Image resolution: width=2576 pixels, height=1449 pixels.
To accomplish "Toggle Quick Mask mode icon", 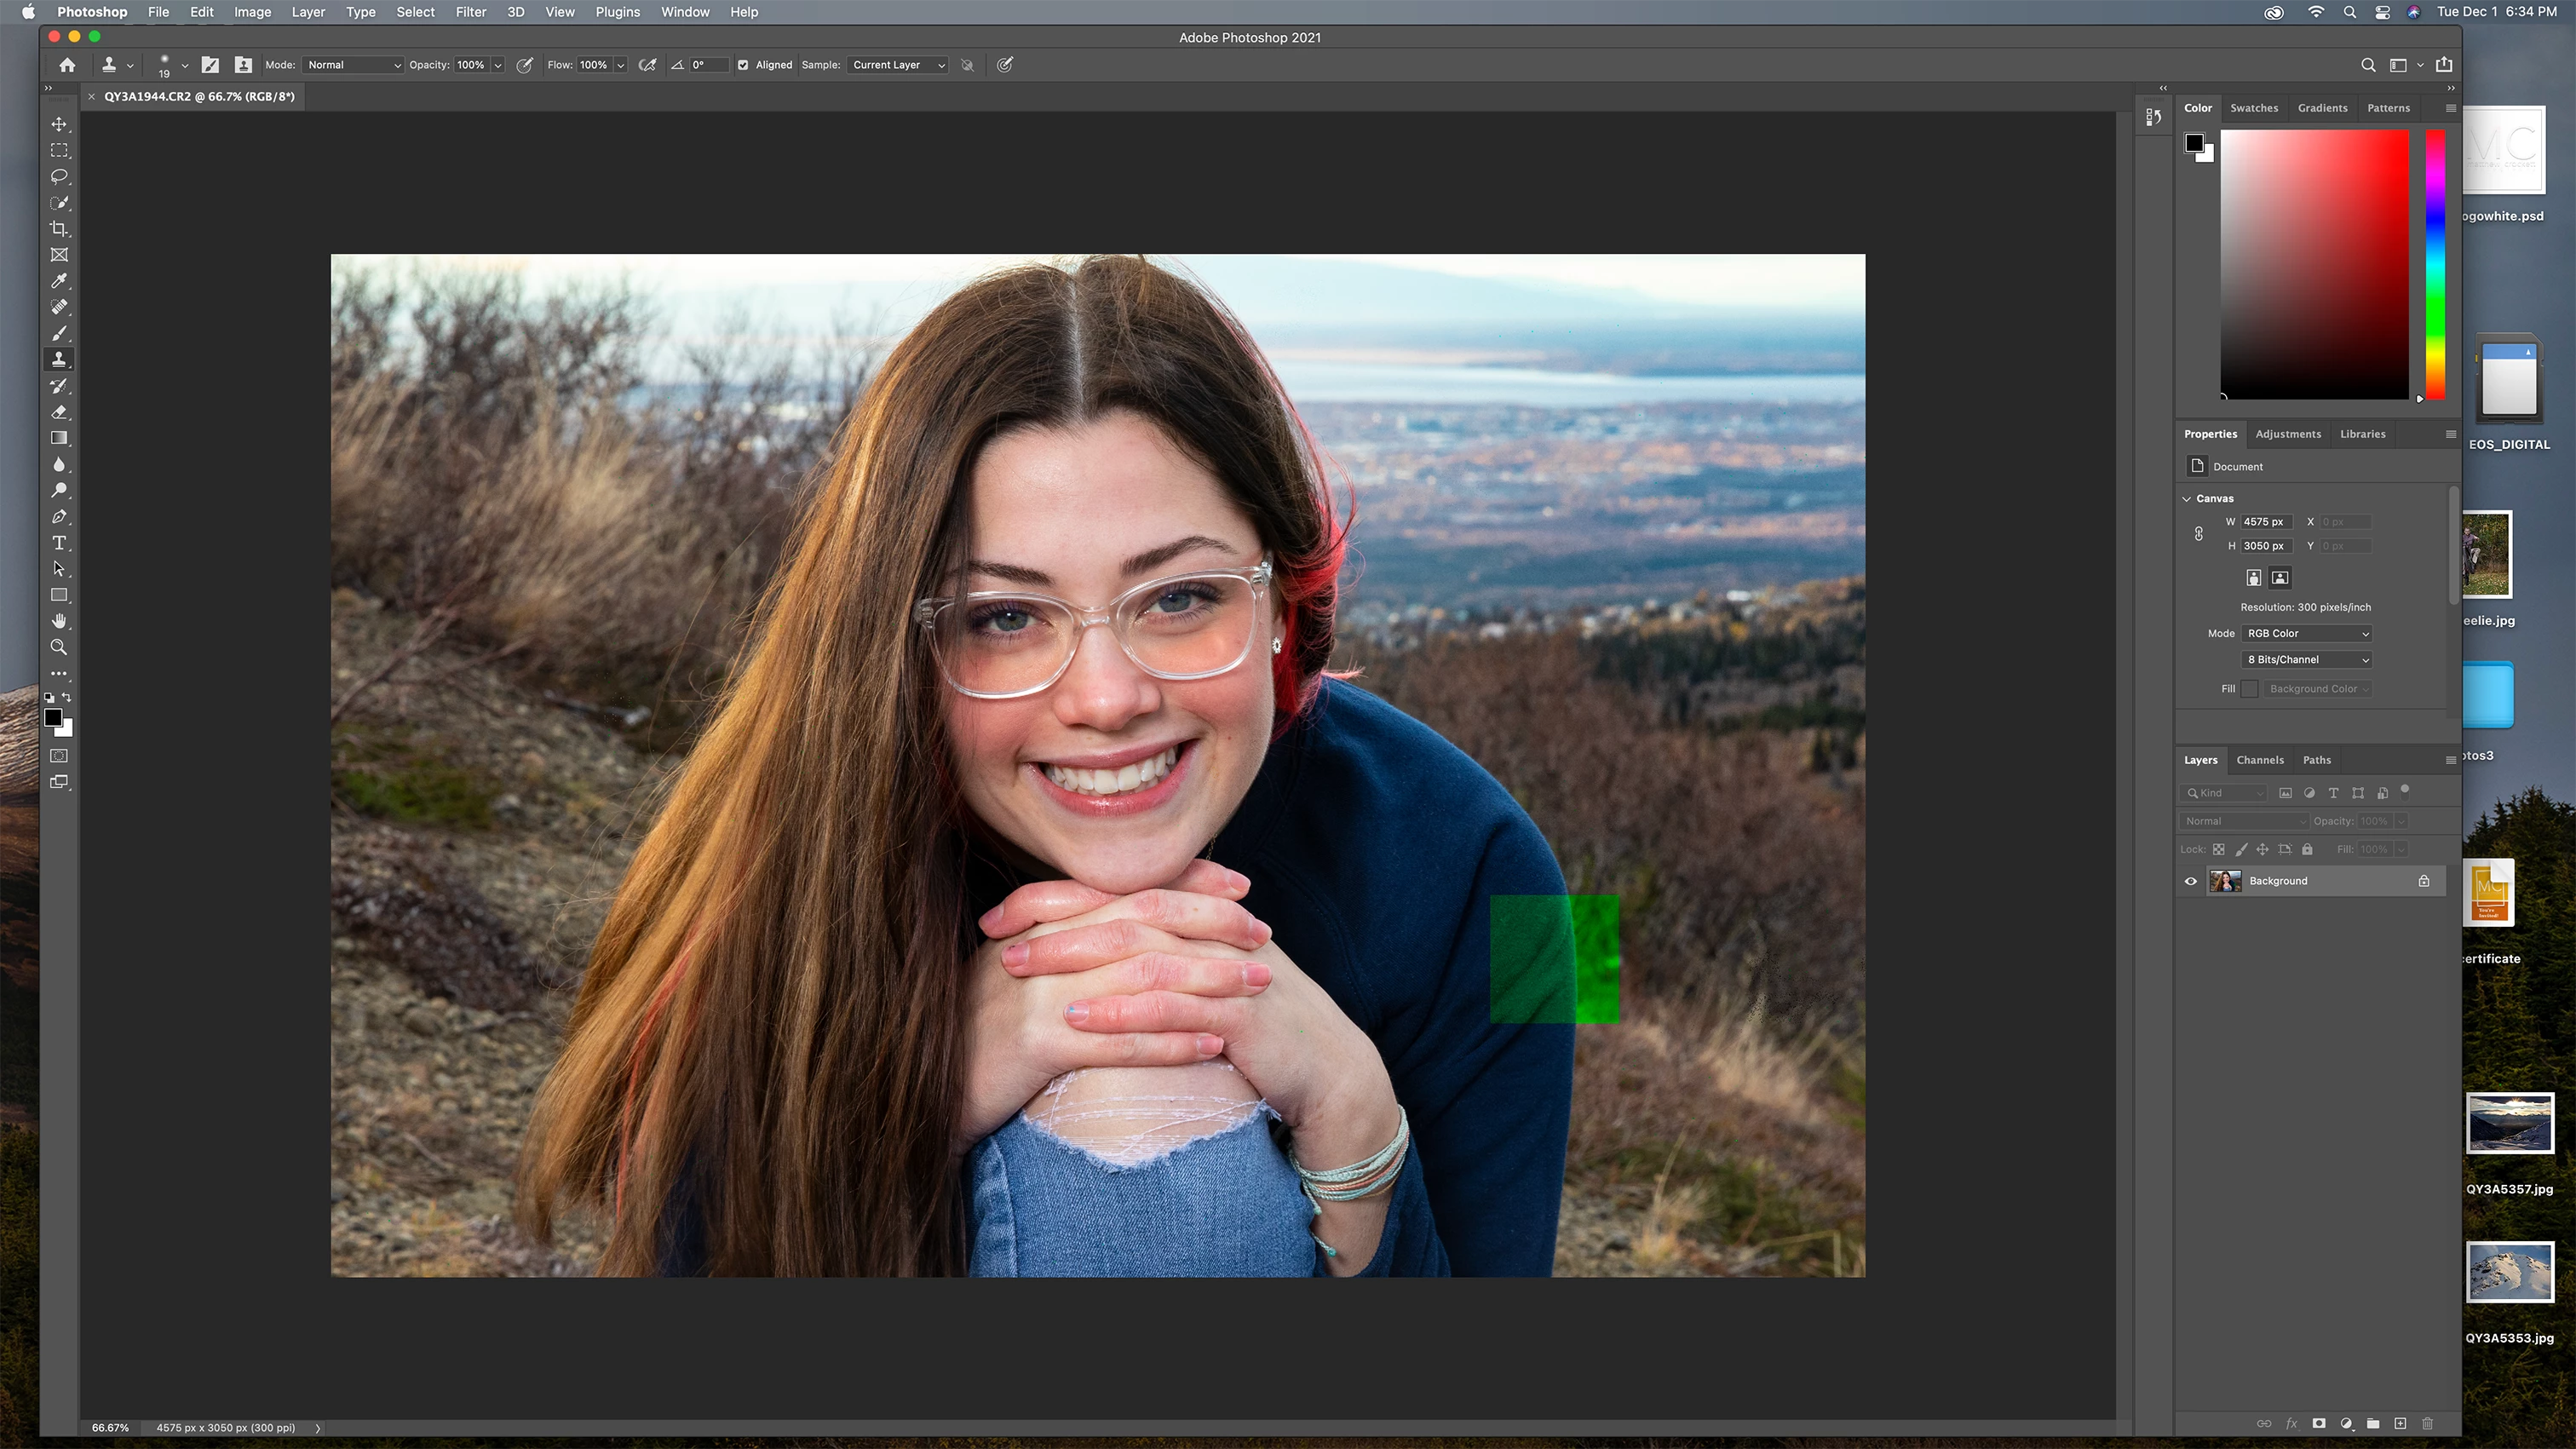I will [59, 756].
